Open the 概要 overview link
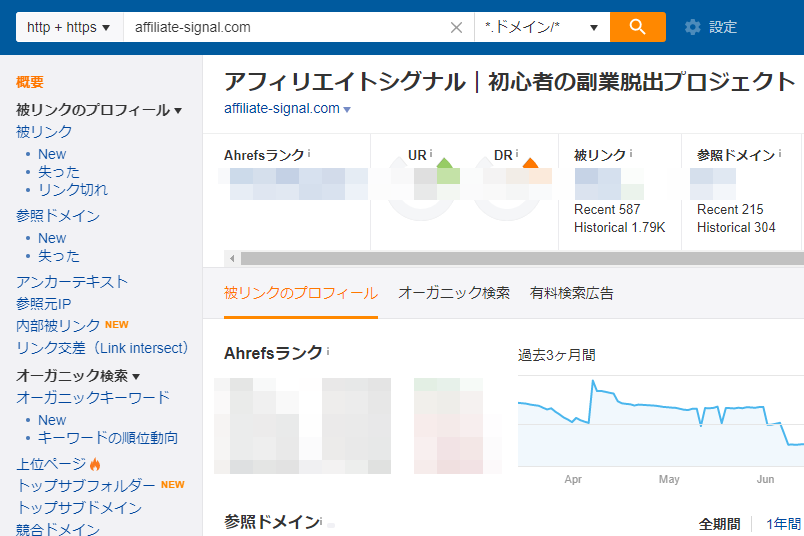Image resolution: width=804 pixels, height=536 pixels. (x=30, y=82)
